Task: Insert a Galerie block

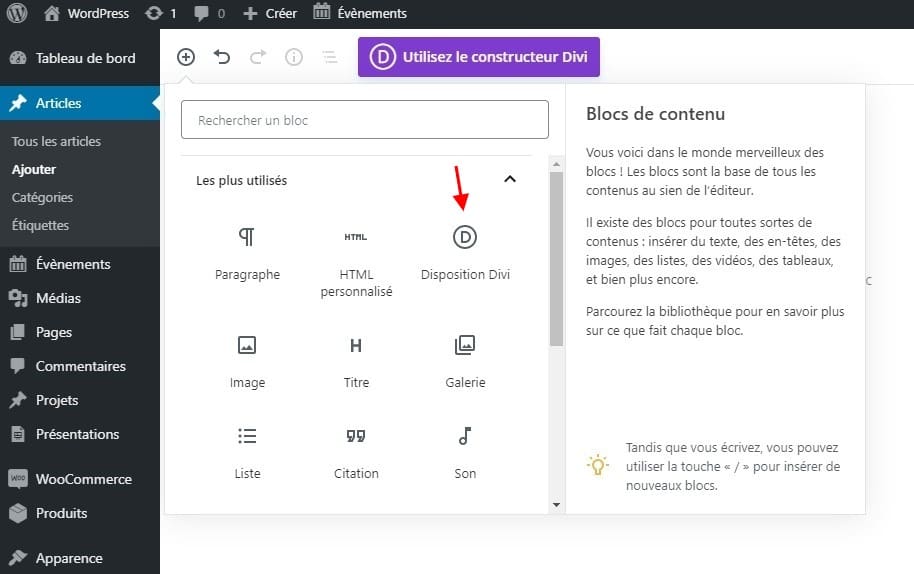Action: [465, 361]
